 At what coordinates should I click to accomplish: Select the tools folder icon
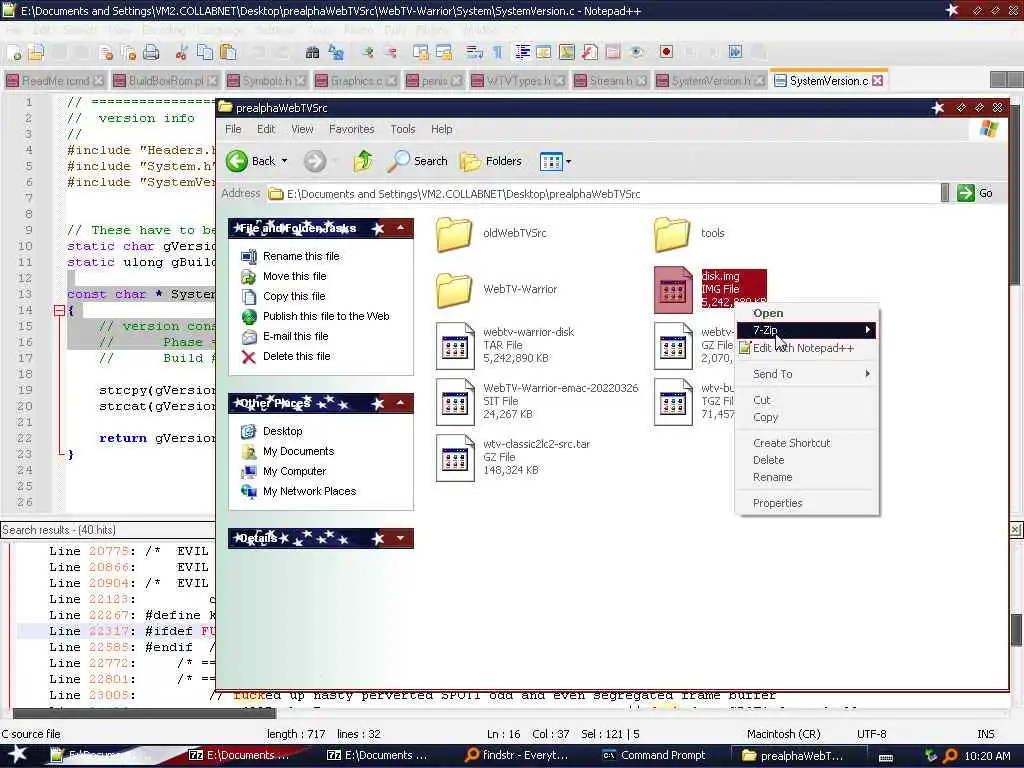coord(672,234)
